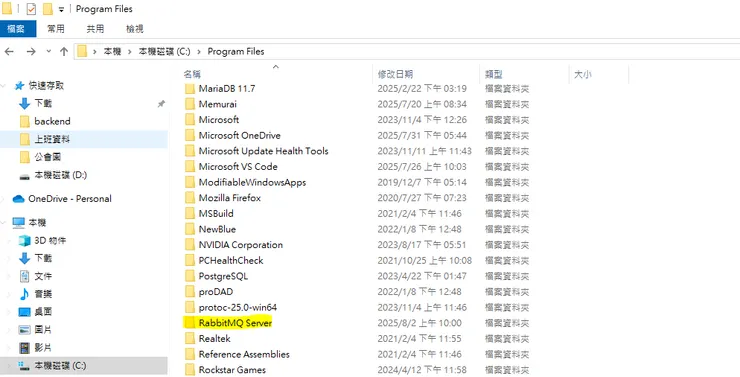Viewport: 740px width, 377px height.
Task: Open the recent locations dropdown arrow
Action: (x=48, y=51)
